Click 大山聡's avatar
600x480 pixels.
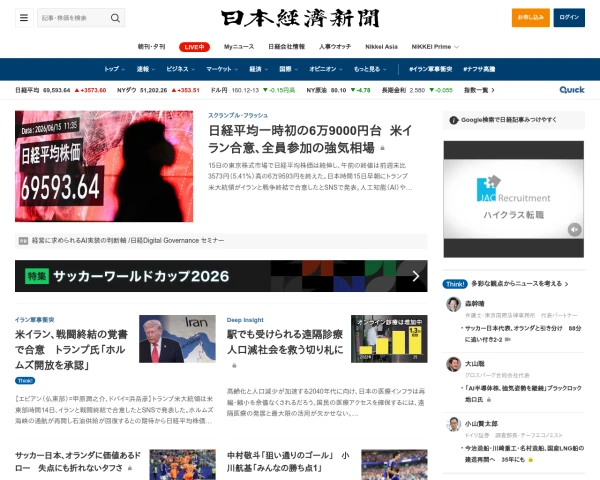(453, 364)
